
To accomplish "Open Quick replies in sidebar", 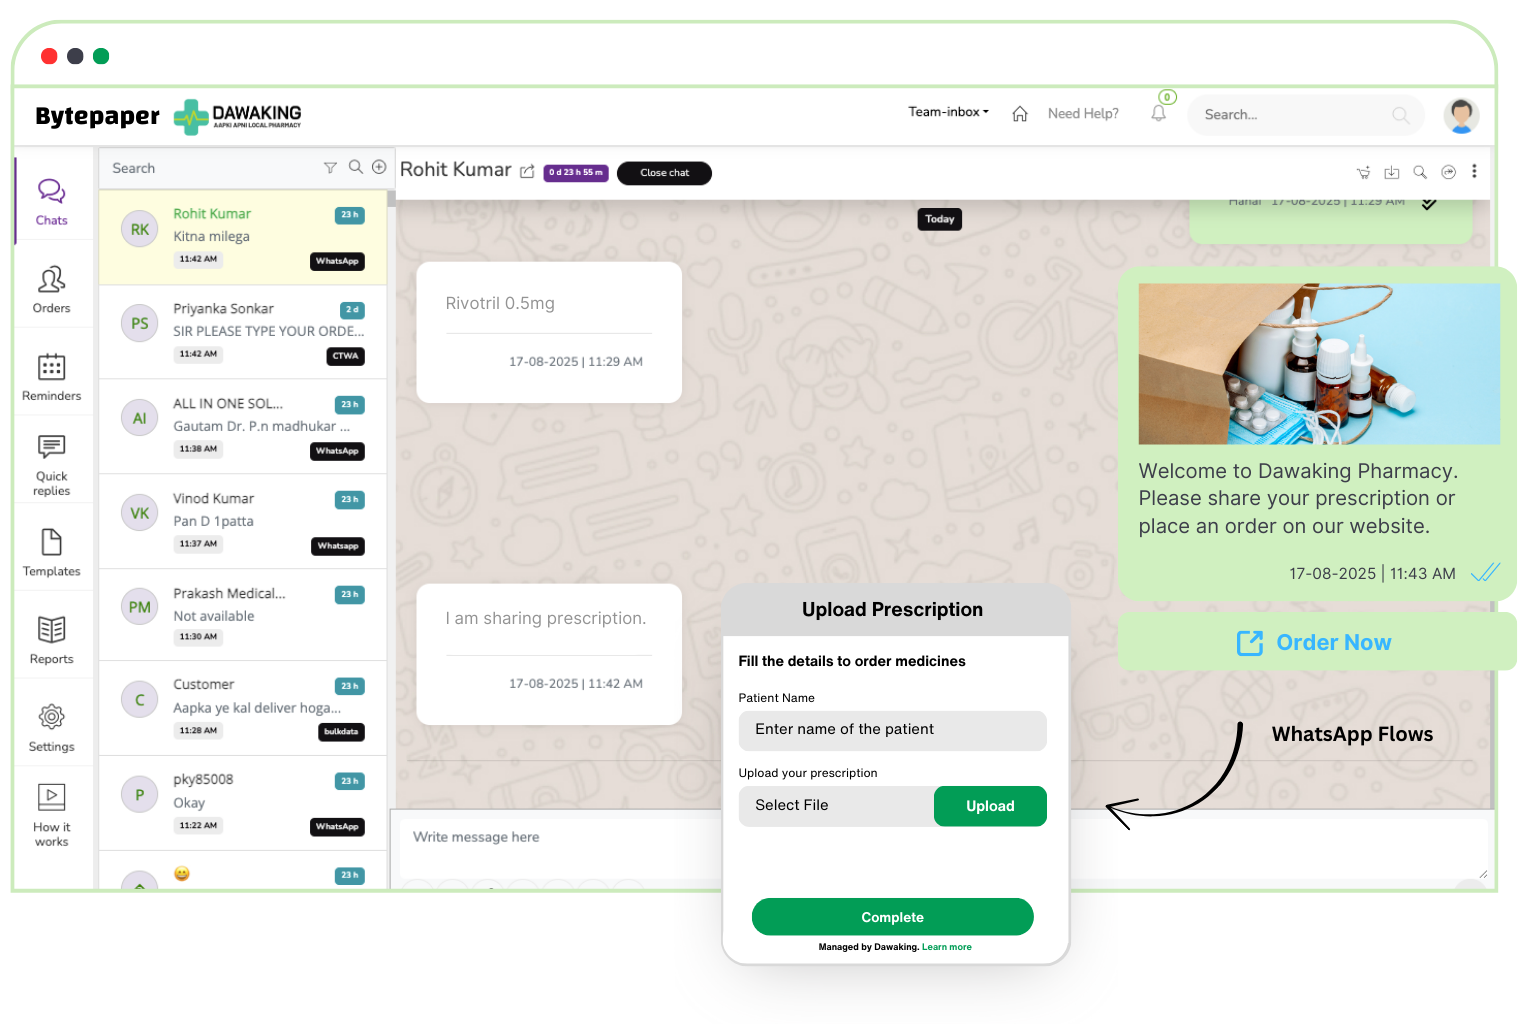I will point(52,464).
